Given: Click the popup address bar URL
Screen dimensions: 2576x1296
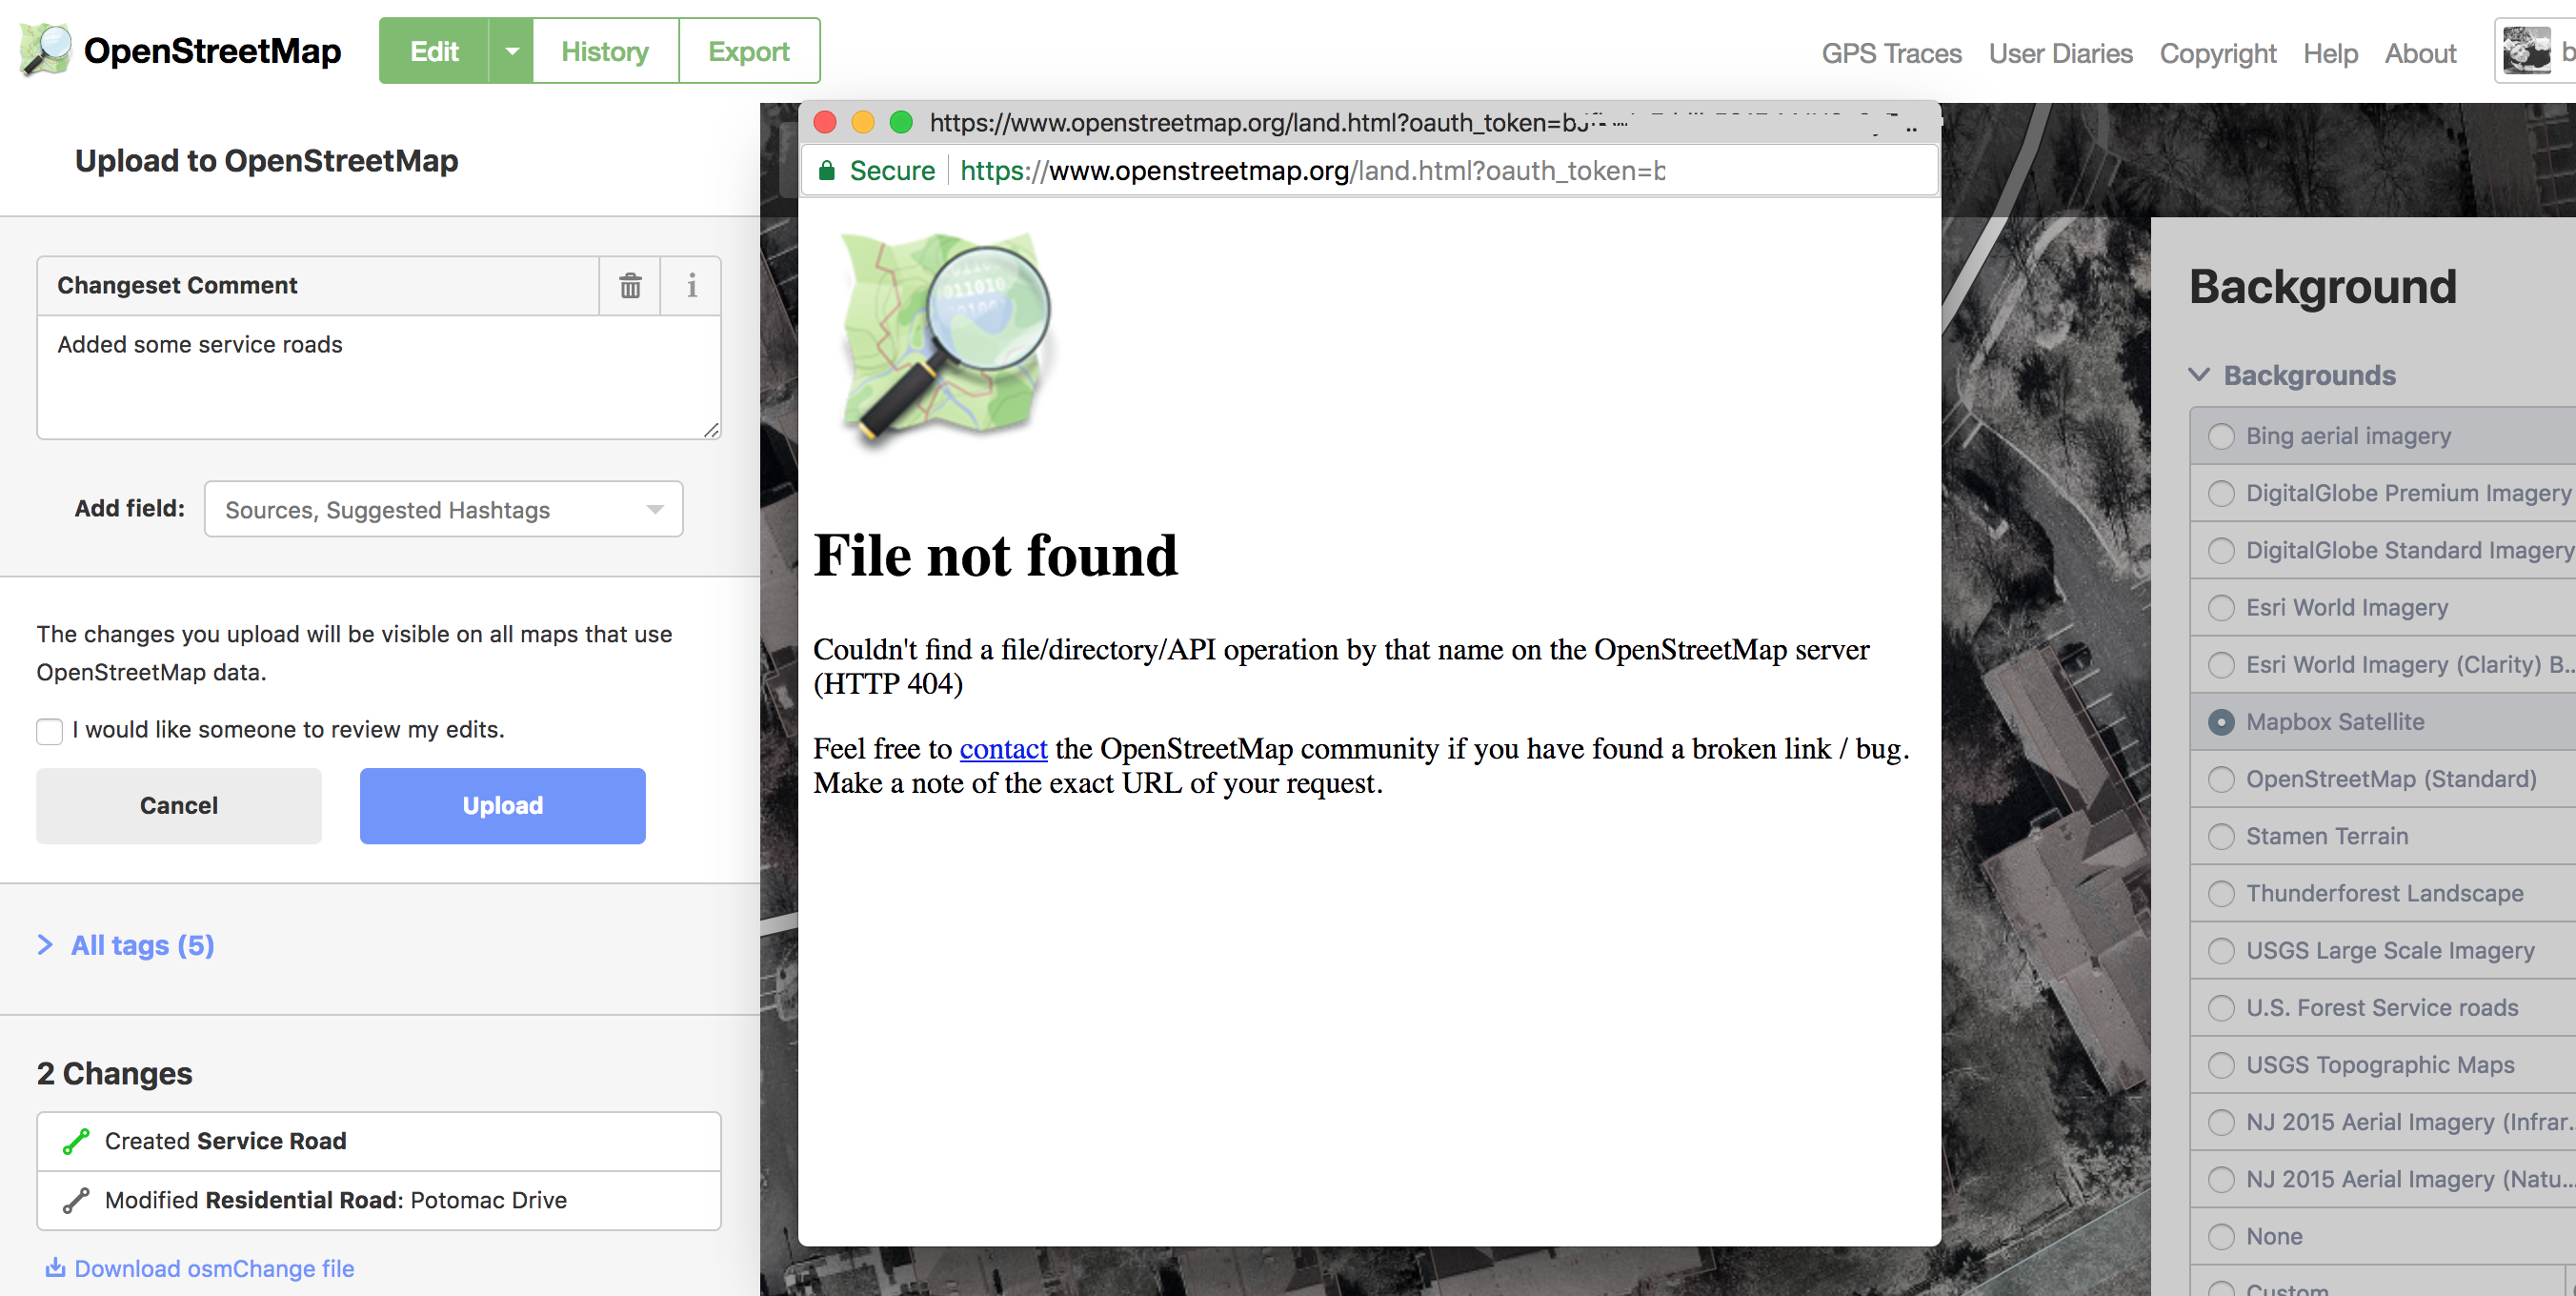Looking at the screenshot, I should [x=1312, y=171].
